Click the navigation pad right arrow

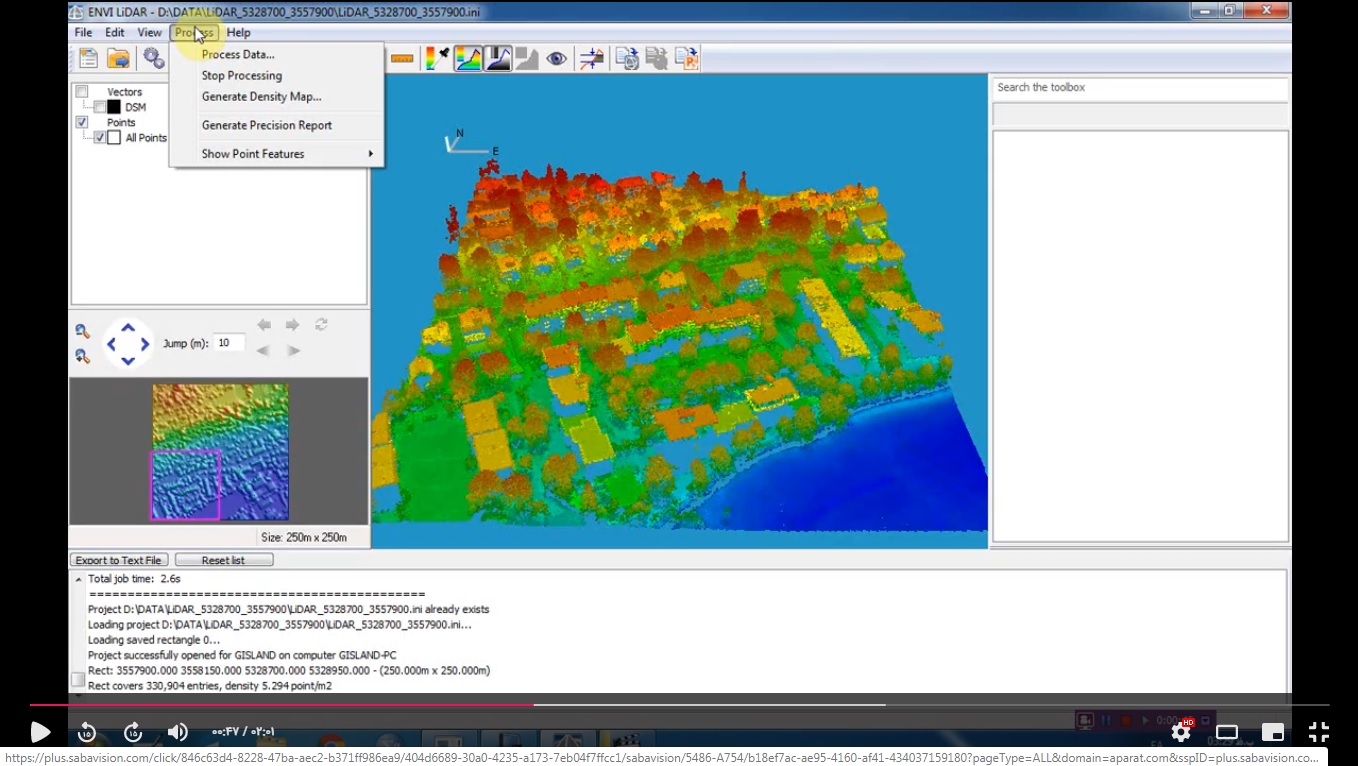coord(145,344)
